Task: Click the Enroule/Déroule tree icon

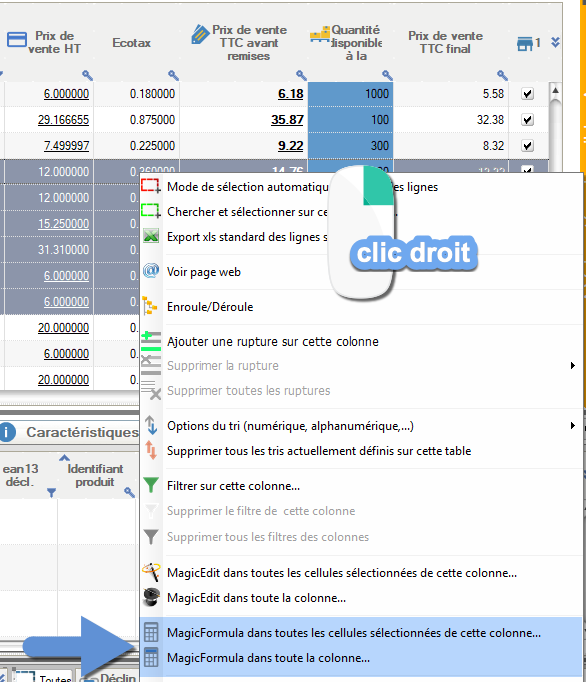Action: [x=150, y=305]
